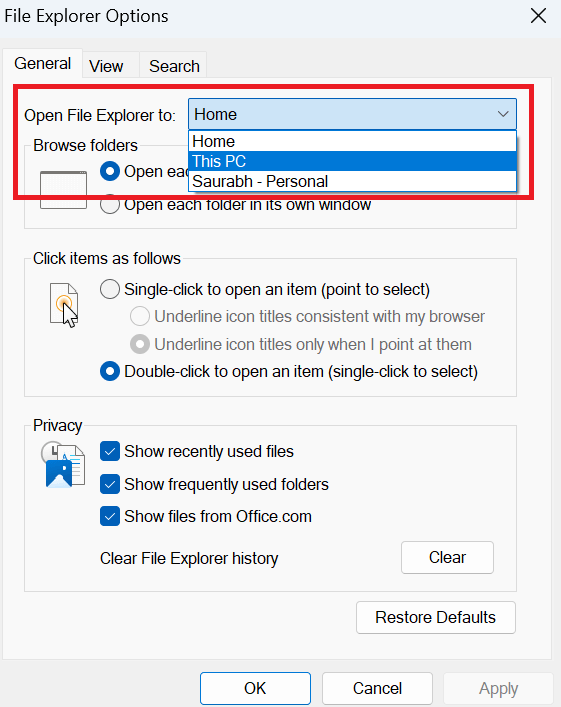Choose Saurabh - Personal from the list

[x=352, y=181]
